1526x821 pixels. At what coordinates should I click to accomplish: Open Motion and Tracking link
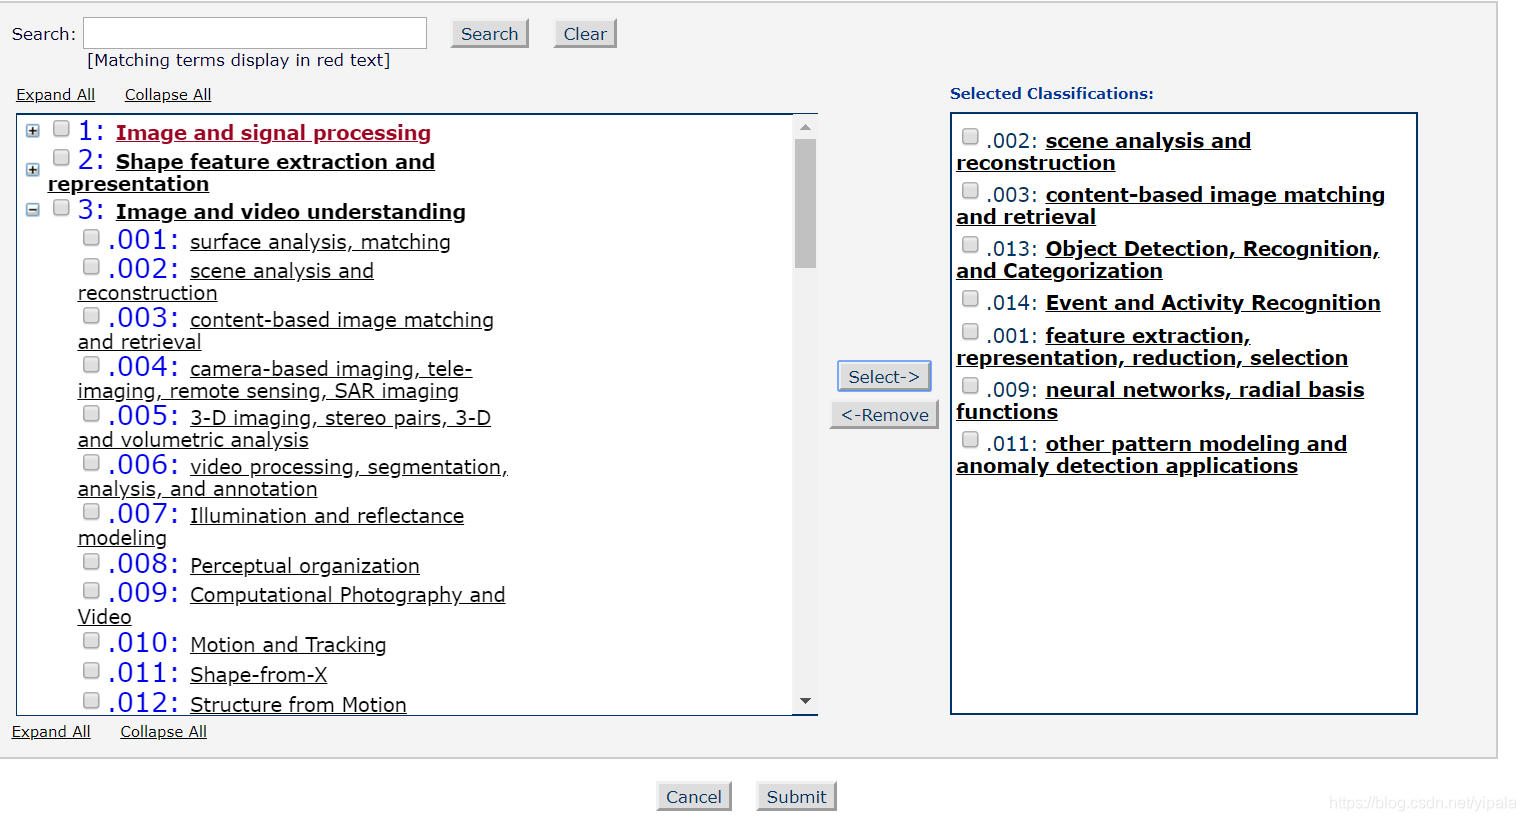[288, 644]
